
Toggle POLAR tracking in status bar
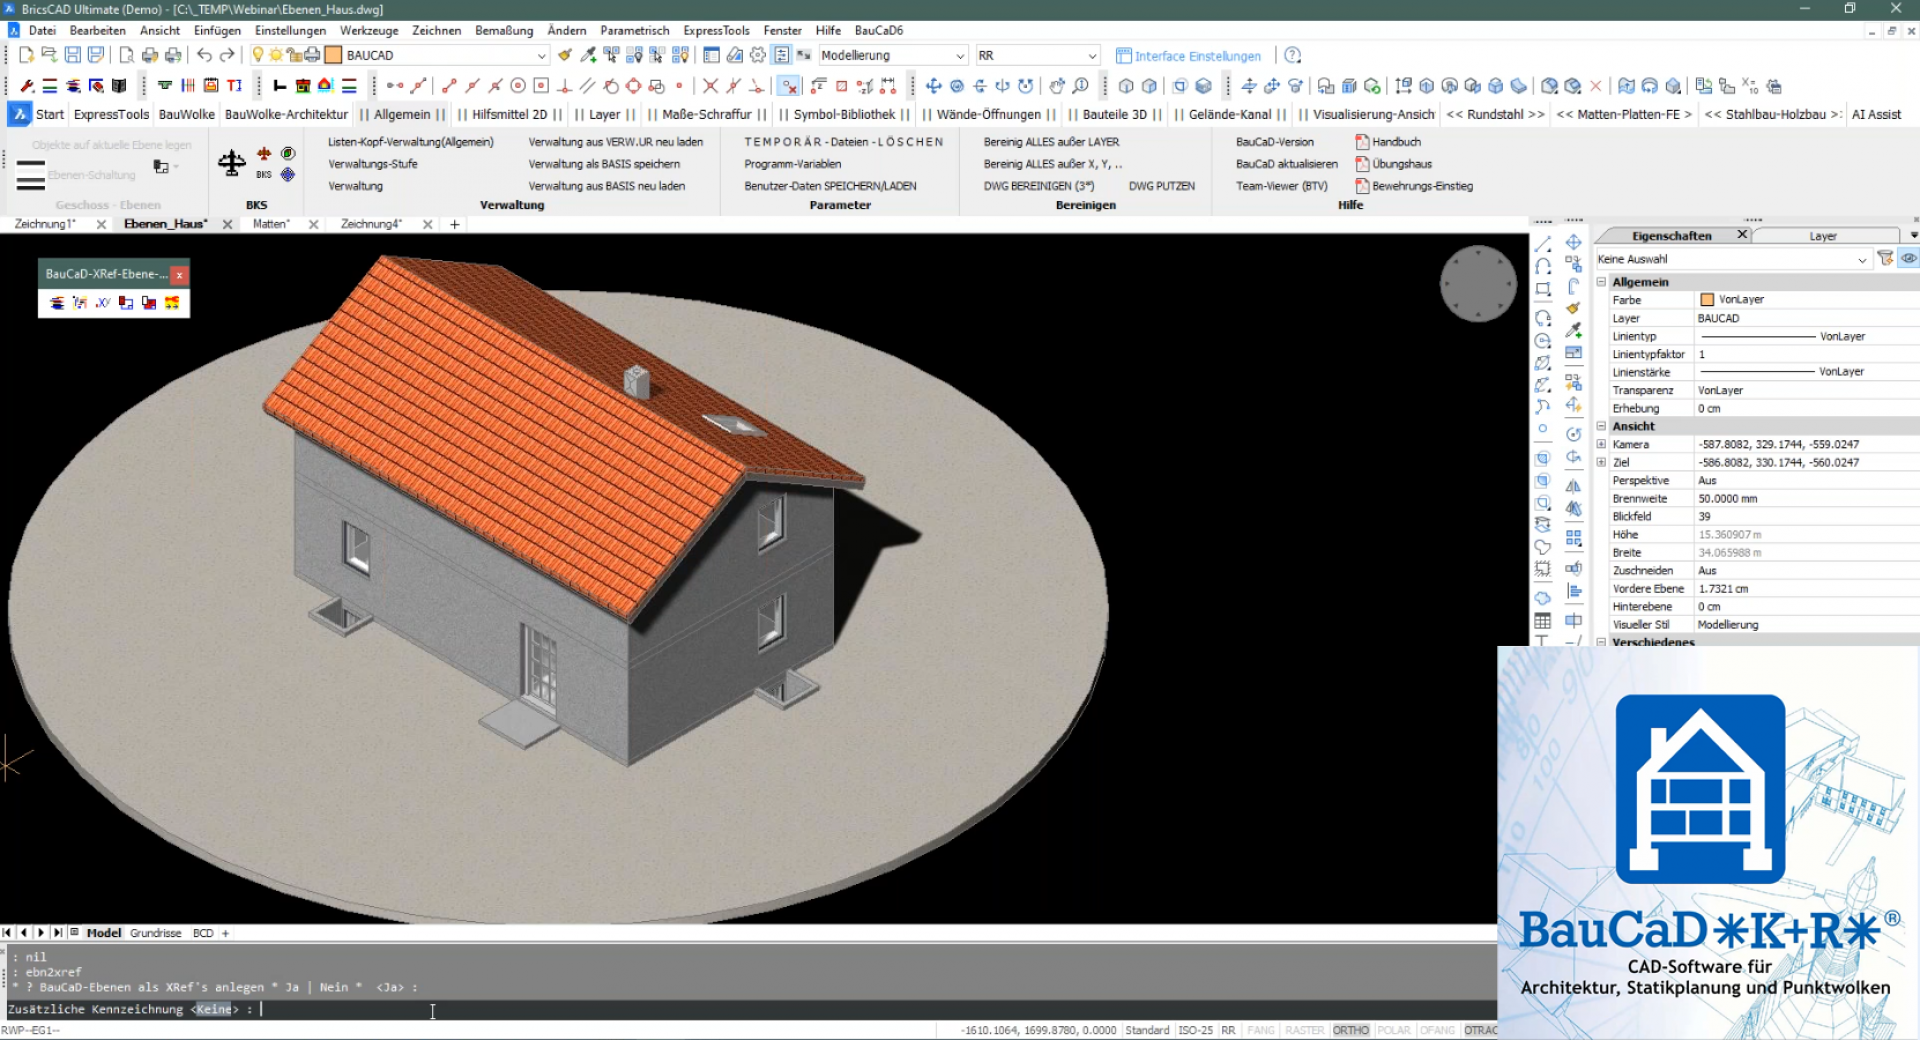coord(1394,1030)
